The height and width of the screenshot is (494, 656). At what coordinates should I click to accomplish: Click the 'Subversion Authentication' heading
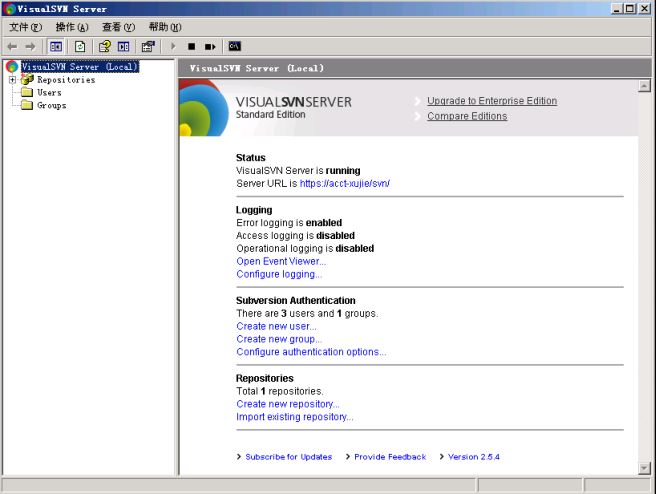[295, 300]
